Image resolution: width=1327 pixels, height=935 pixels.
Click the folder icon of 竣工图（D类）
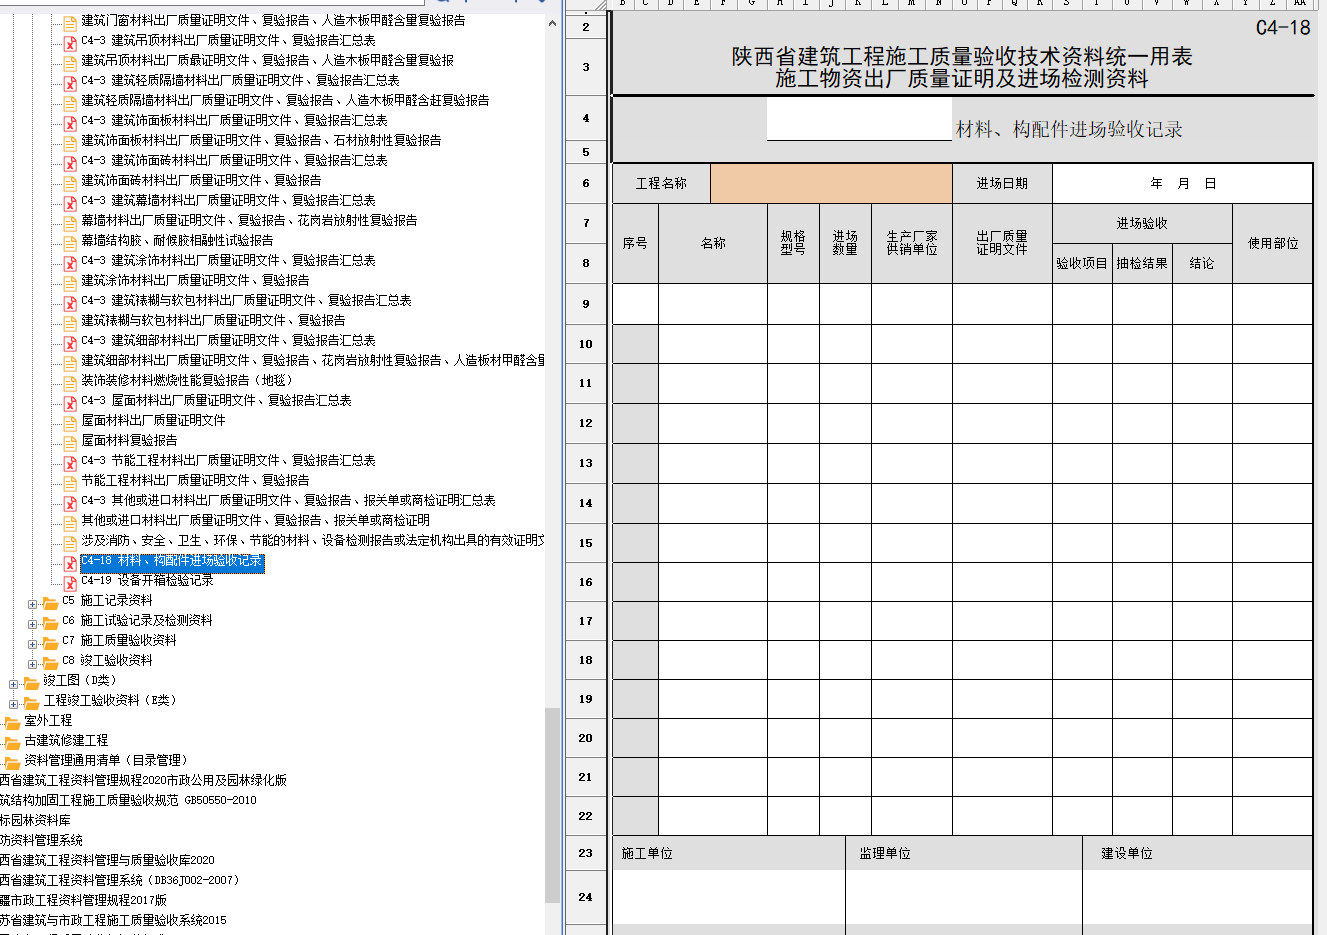[x=31, y=682]
